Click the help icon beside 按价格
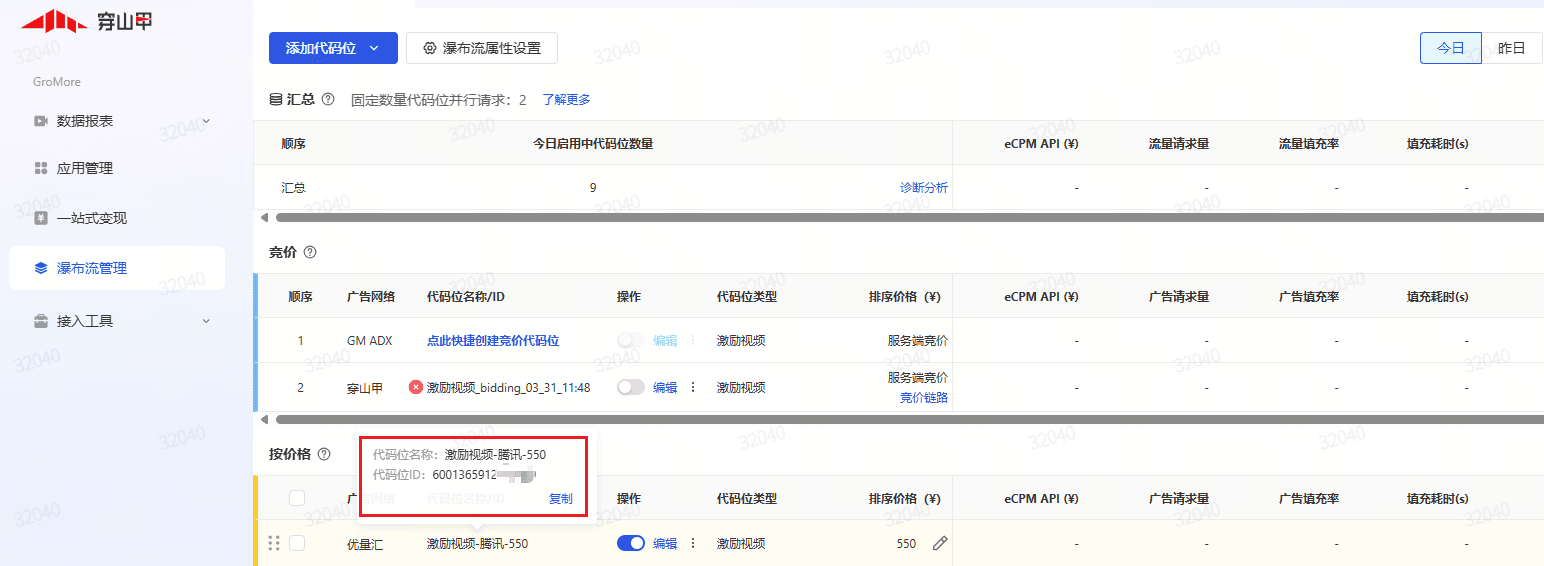 pos(324,454)
